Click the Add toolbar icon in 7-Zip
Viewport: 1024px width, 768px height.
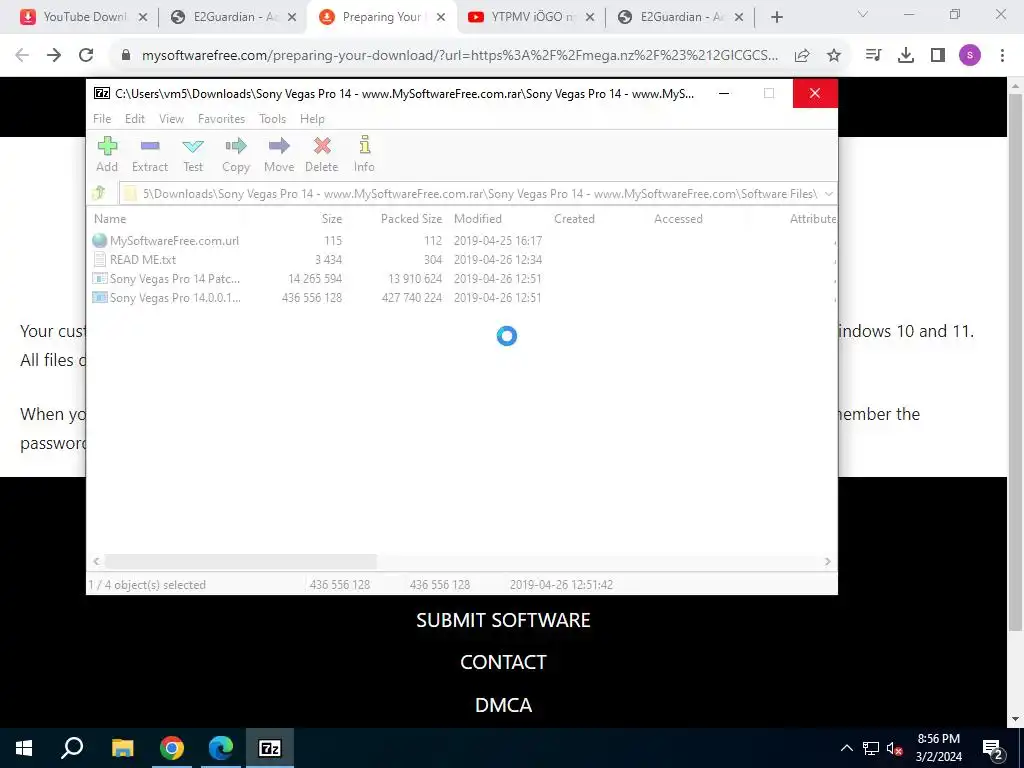[x=107, y=154]
